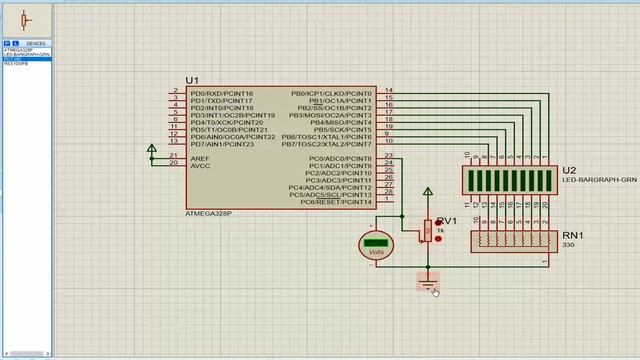
Task: Click the U1 reference label
Action: tap(192, 80)
